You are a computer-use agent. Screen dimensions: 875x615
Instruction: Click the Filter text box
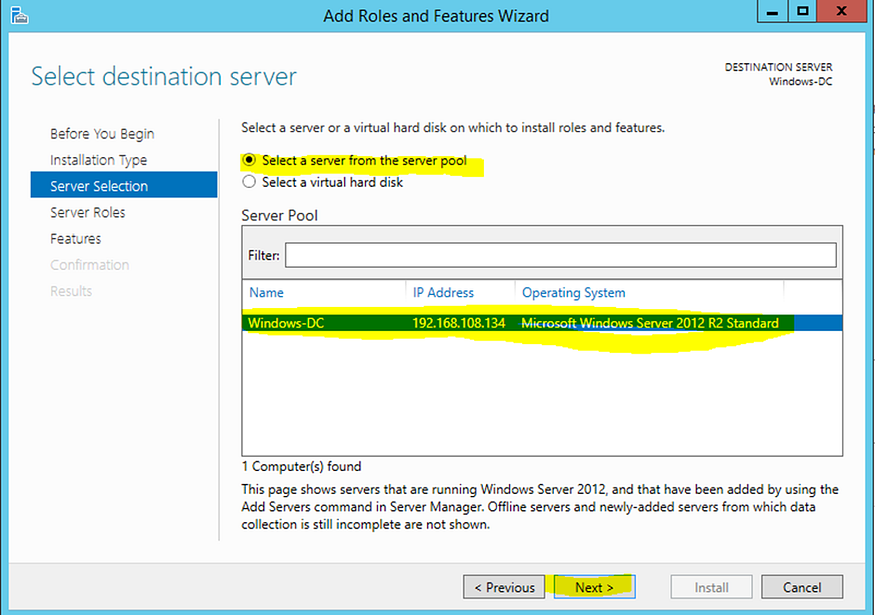coord(560,255)
